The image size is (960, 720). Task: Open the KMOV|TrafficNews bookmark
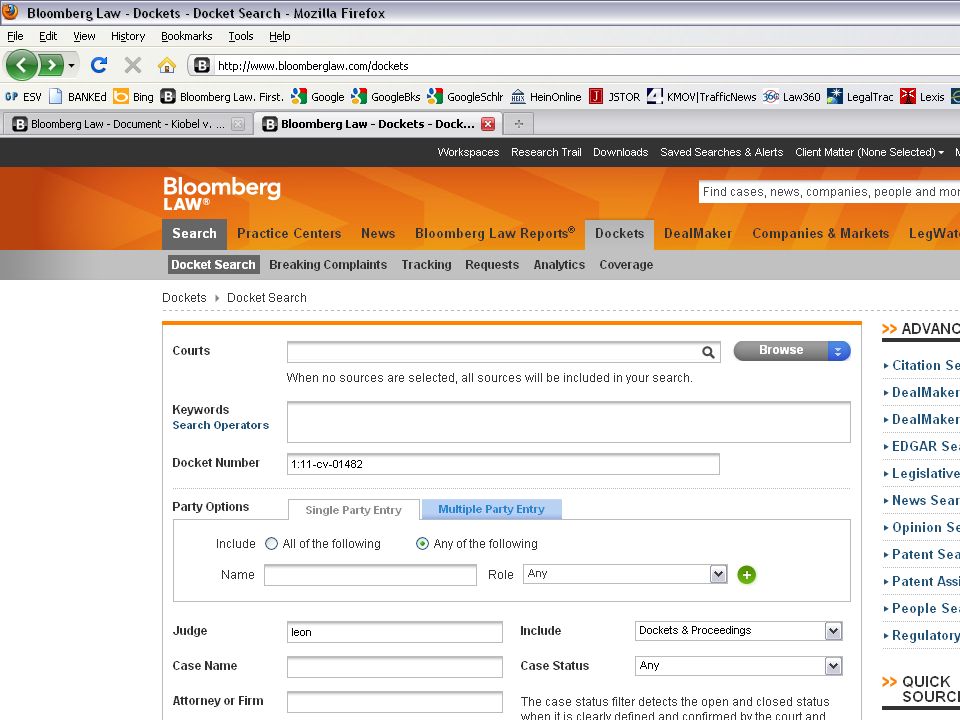702,97
